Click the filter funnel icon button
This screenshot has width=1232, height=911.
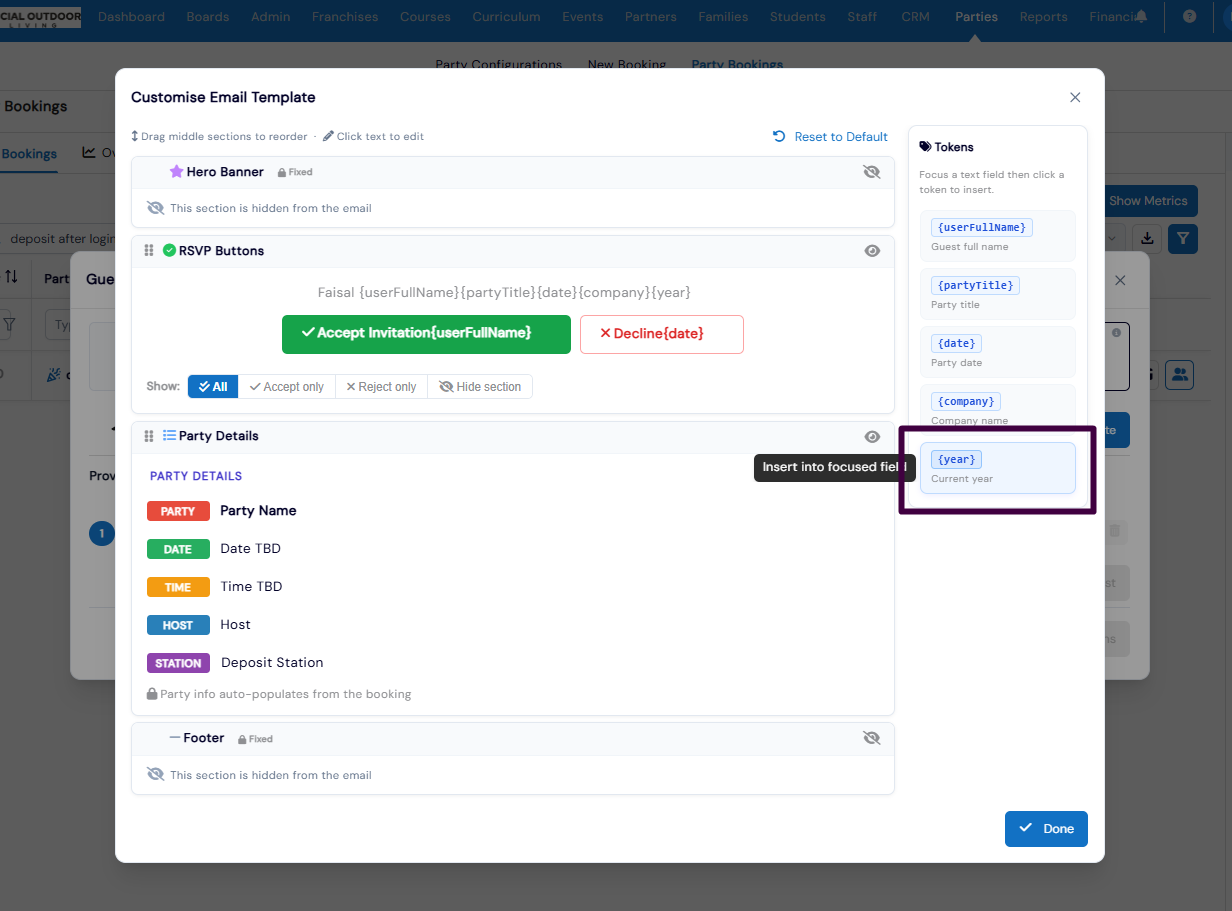[x=1183, y=238]
